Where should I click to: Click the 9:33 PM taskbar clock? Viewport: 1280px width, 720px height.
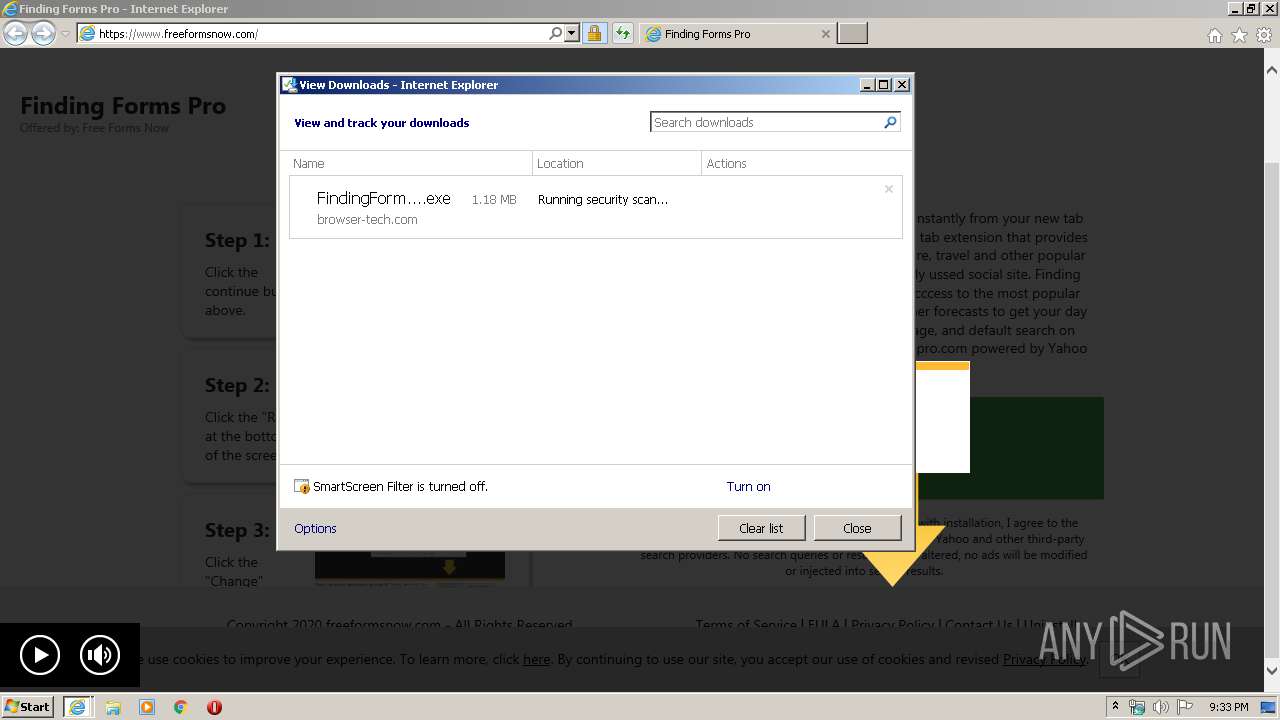(1228, 707)
